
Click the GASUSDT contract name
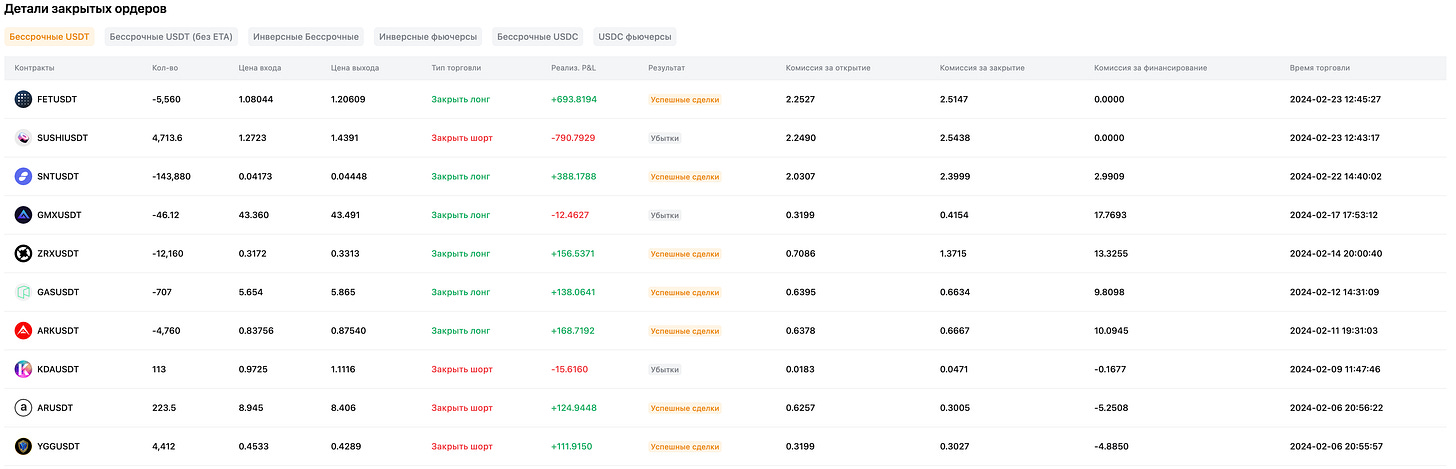[x=58, y=292]
